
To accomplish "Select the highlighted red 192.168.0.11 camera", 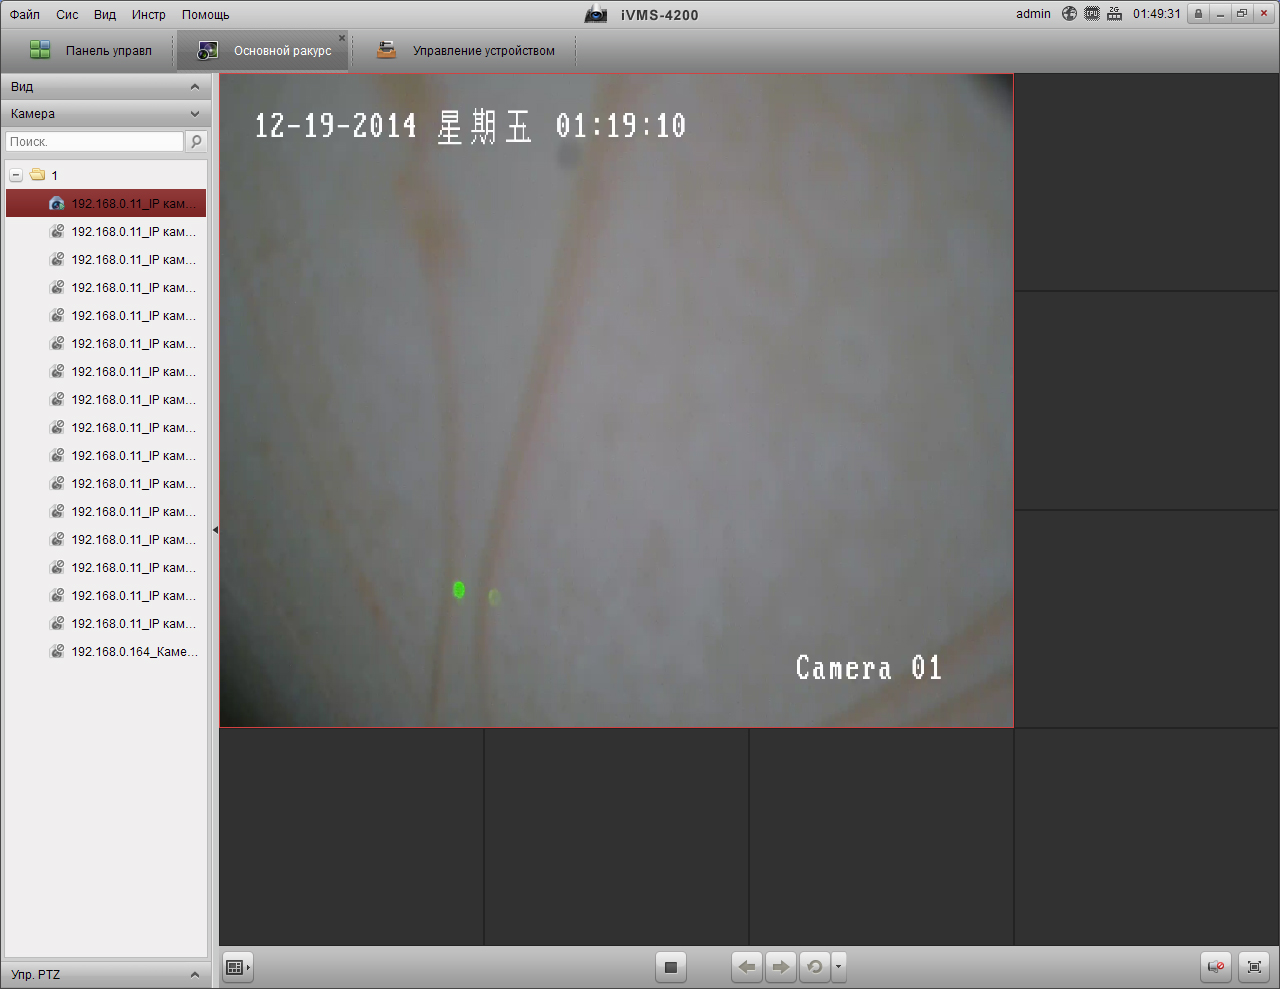I will [x=106, y=203].
